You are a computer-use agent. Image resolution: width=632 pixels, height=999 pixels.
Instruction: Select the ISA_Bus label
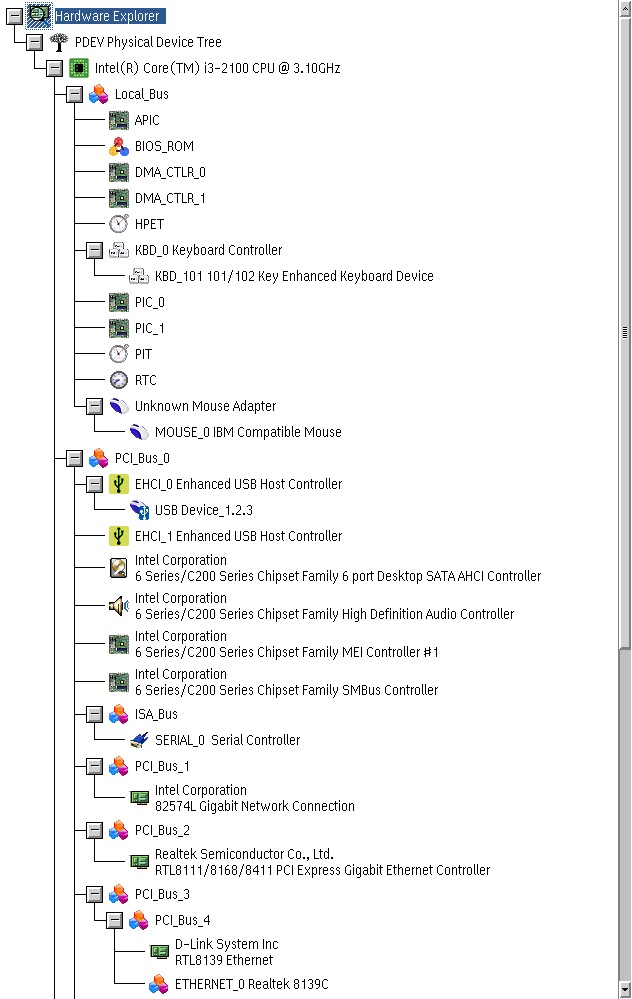point(156,714)
